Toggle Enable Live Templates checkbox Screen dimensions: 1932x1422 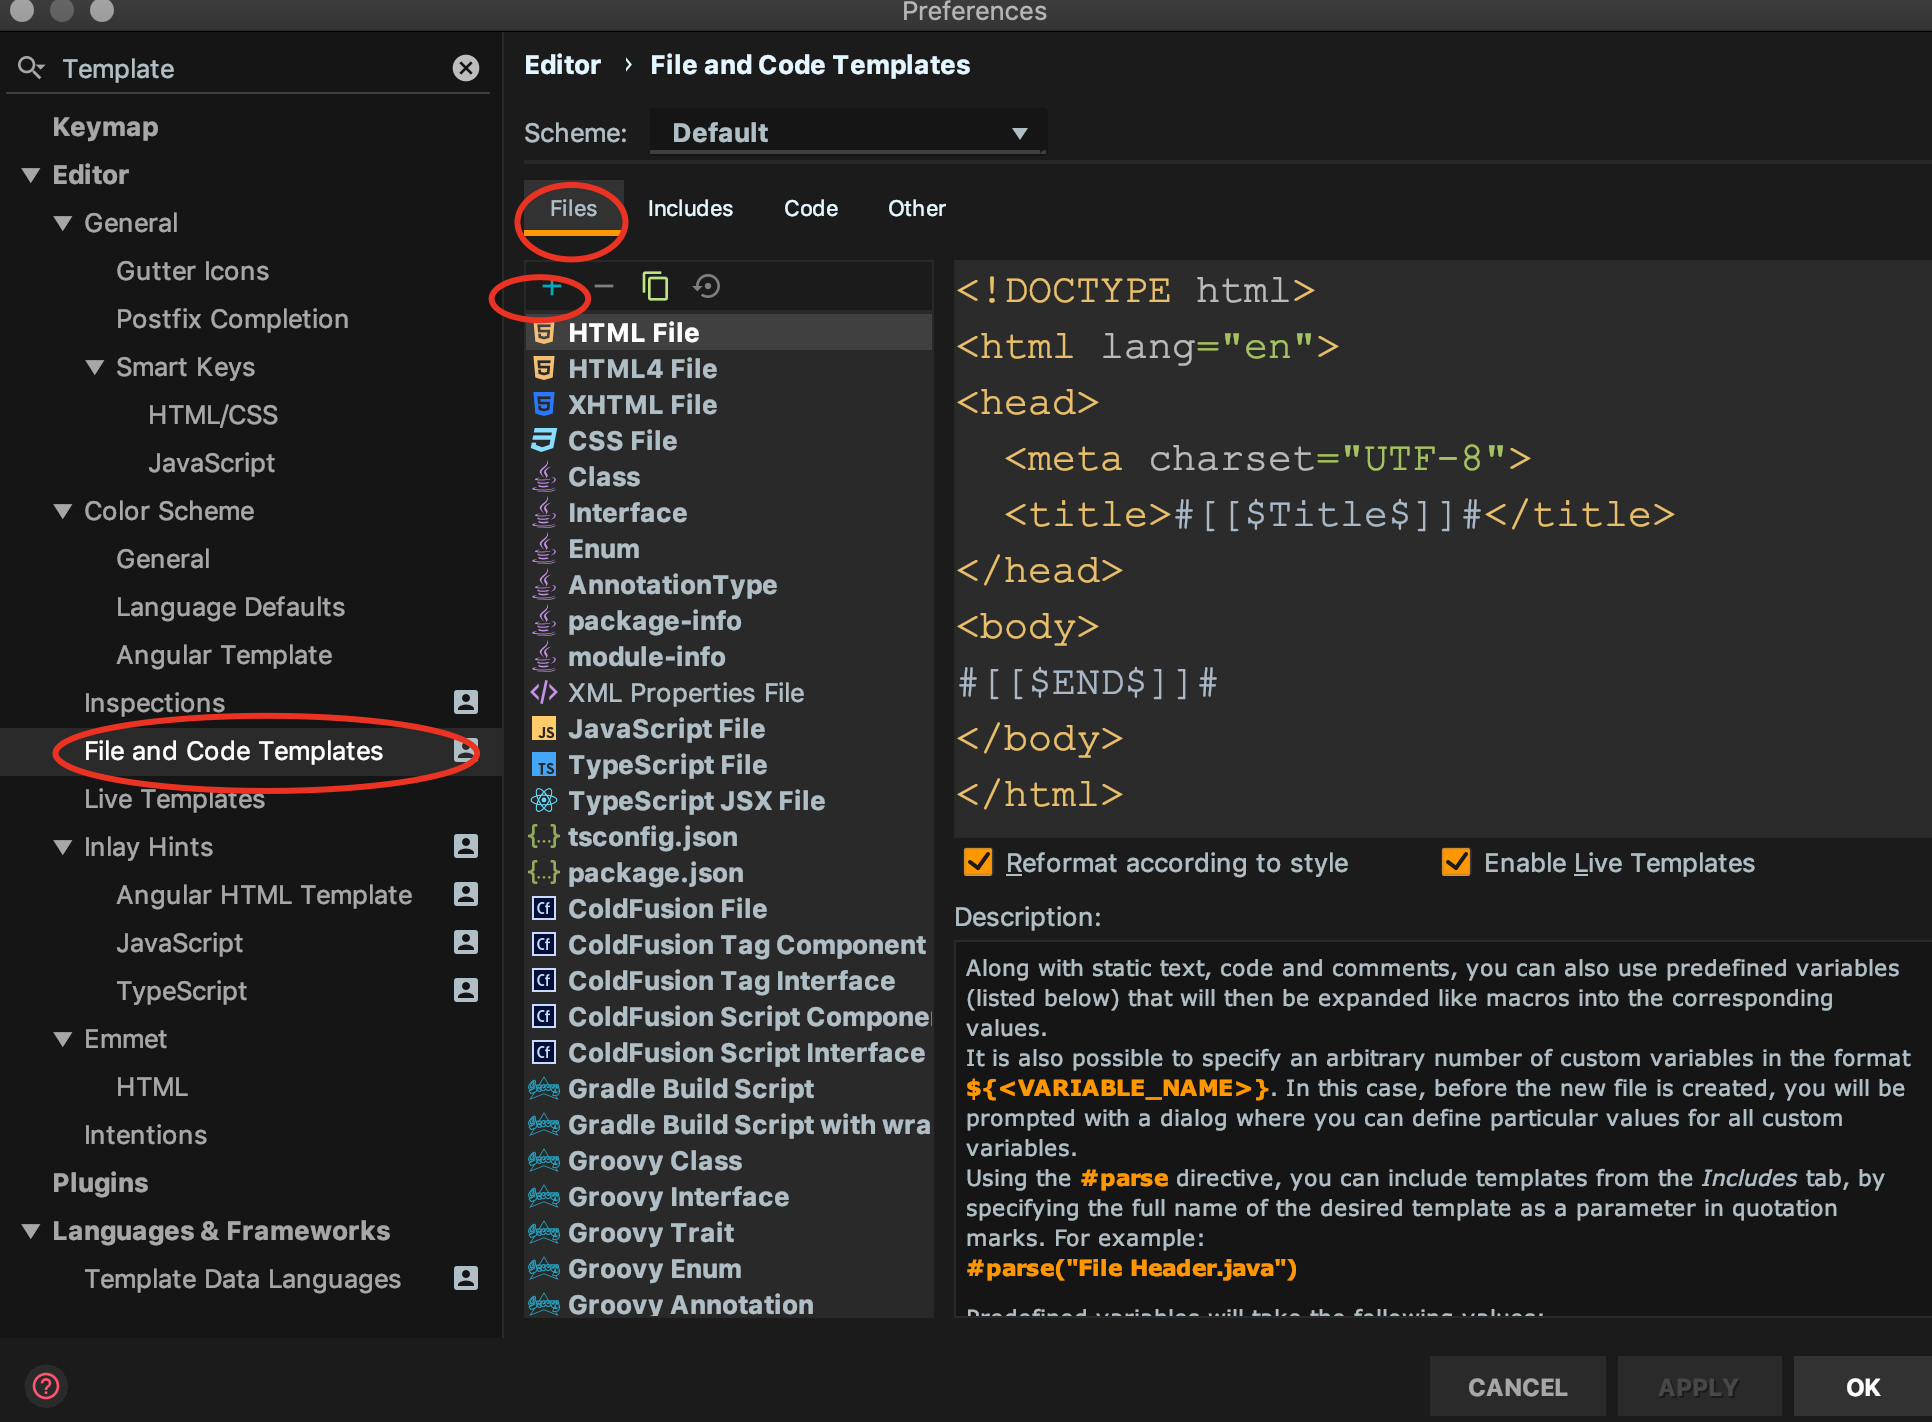tap(1456, 862)
